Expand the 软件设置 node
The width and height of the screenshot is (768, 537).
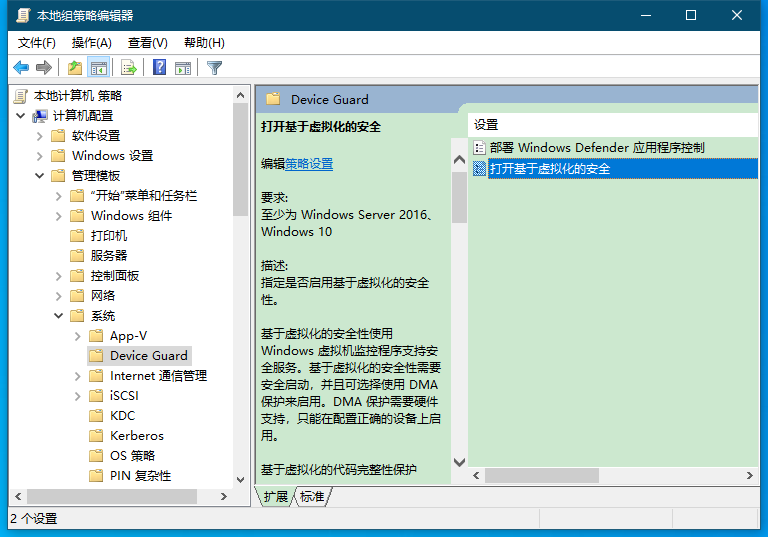[x=40, y=136]
